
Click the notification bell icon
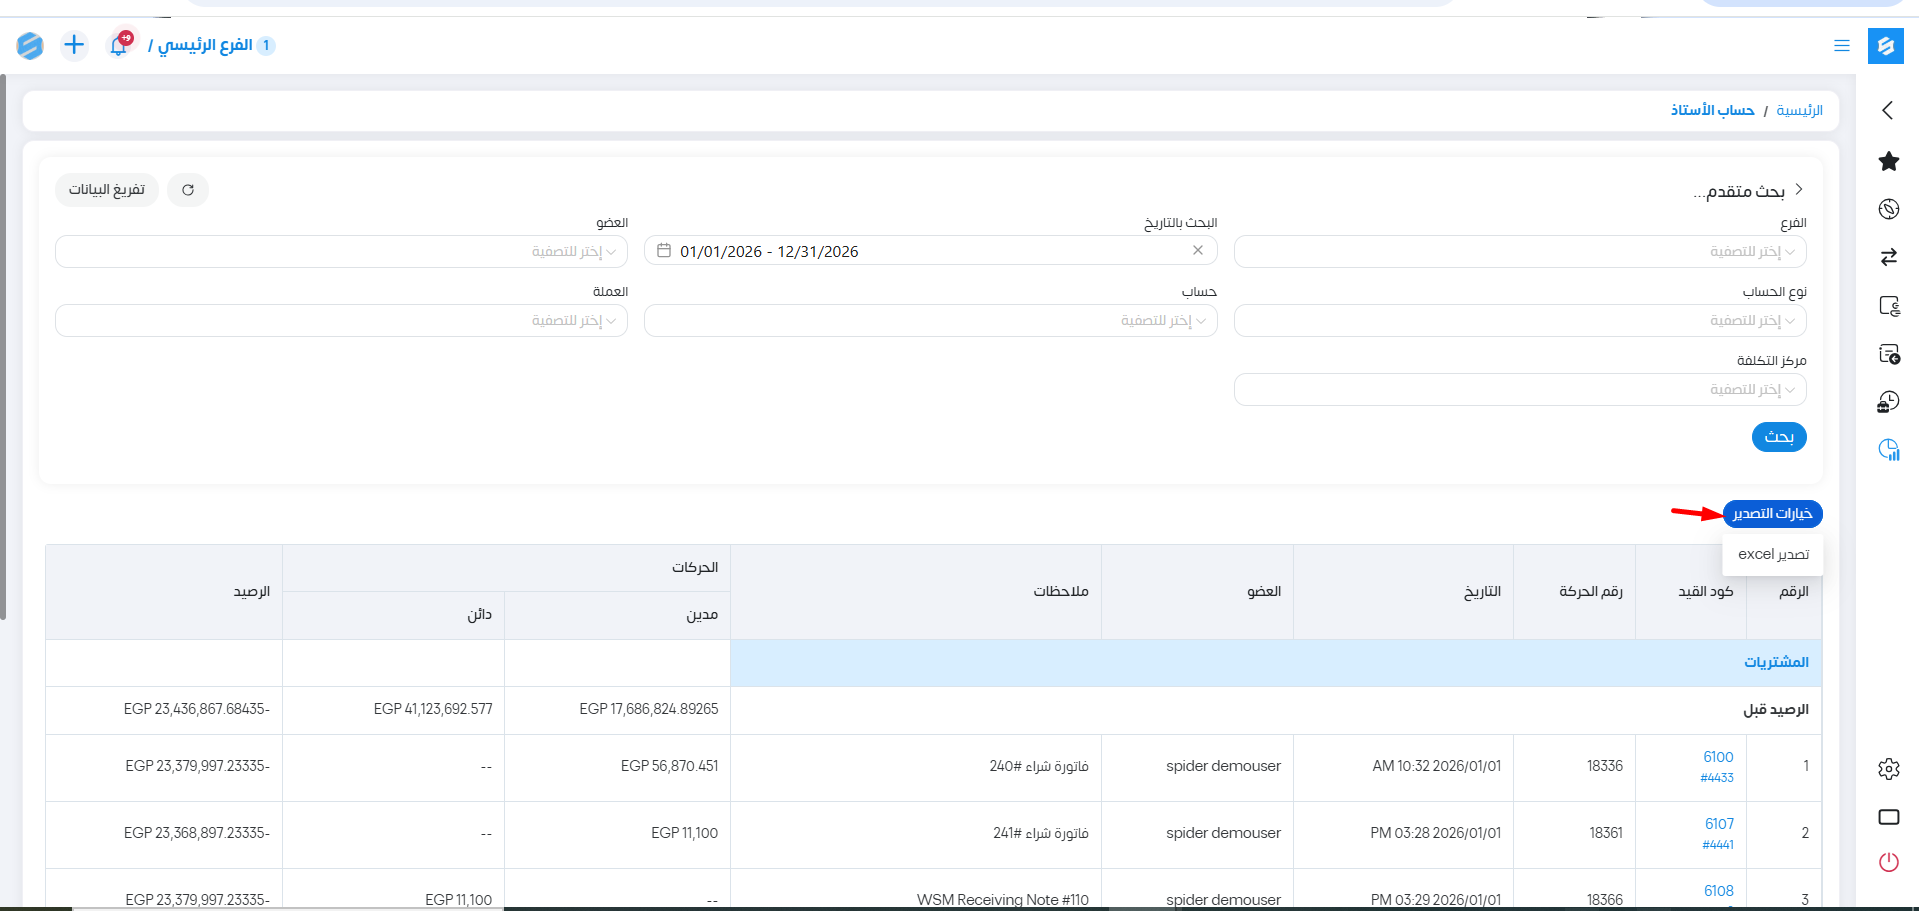pos(119,45)
